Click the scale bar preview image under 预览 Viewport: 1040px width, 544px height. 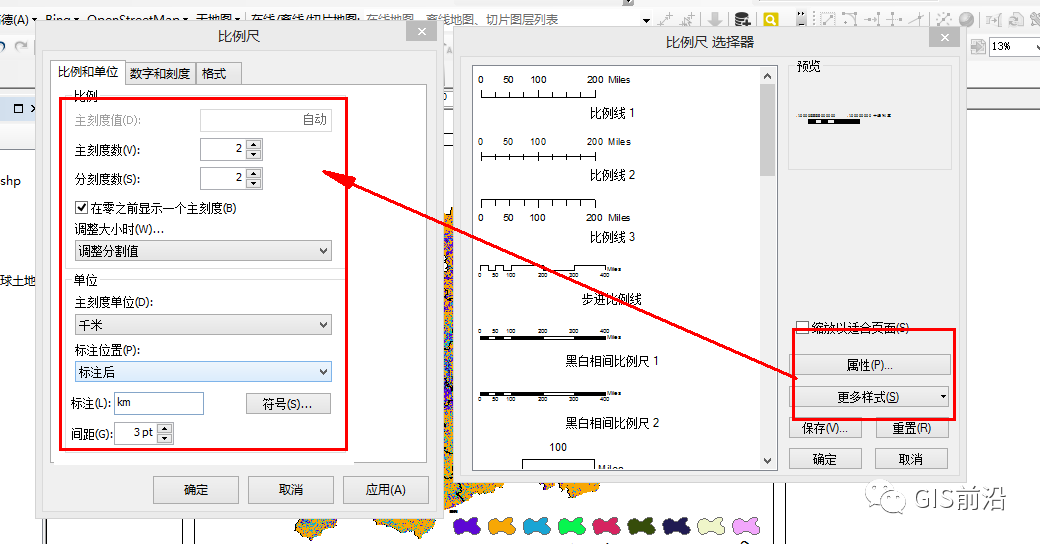click(x=844, y=118)
